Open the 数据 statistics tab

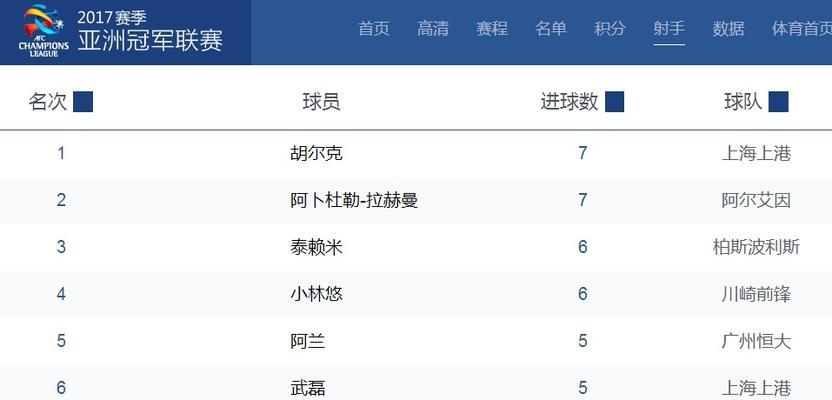(x=728, y=28)
